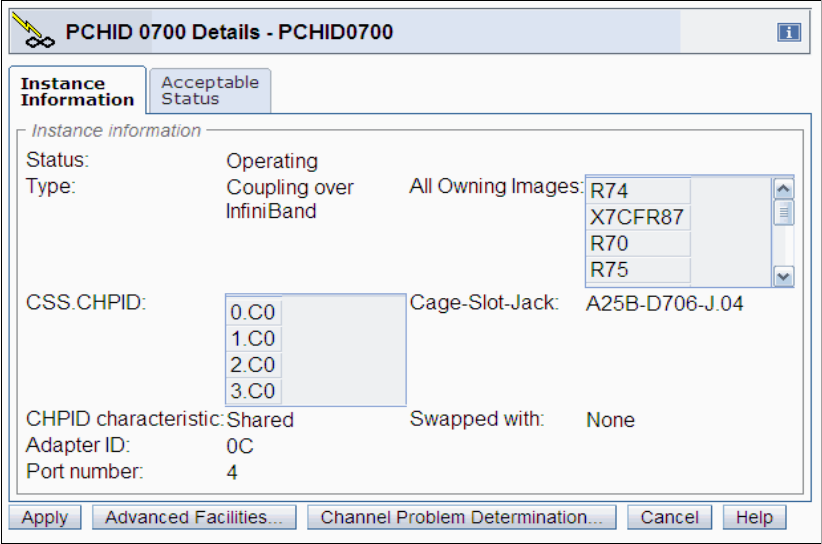Click the Cancel button
Viewport: 822px width, 544px height.
tap(669, 517)
